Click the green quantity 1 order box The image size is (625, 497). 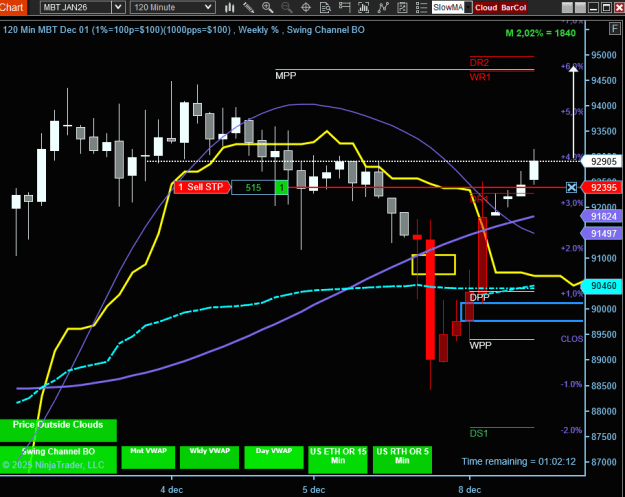[x=281, y=187]
